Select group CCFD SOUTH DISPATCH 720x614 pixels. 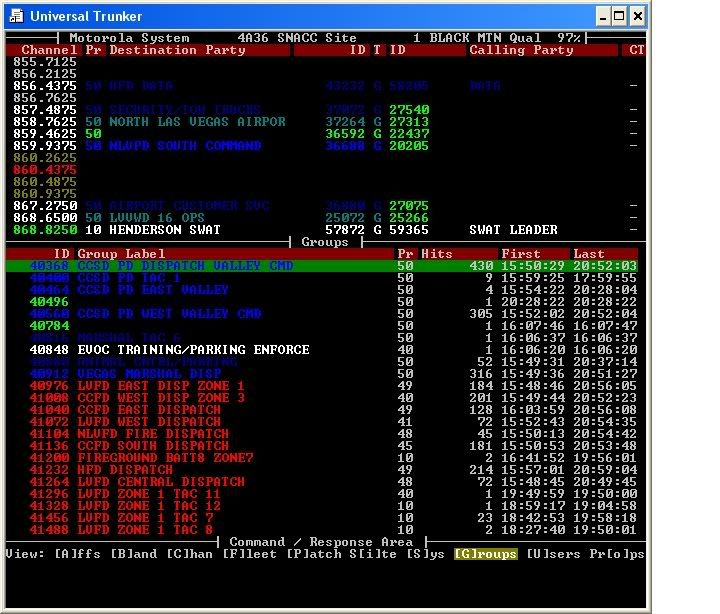(x=322, y=445)
